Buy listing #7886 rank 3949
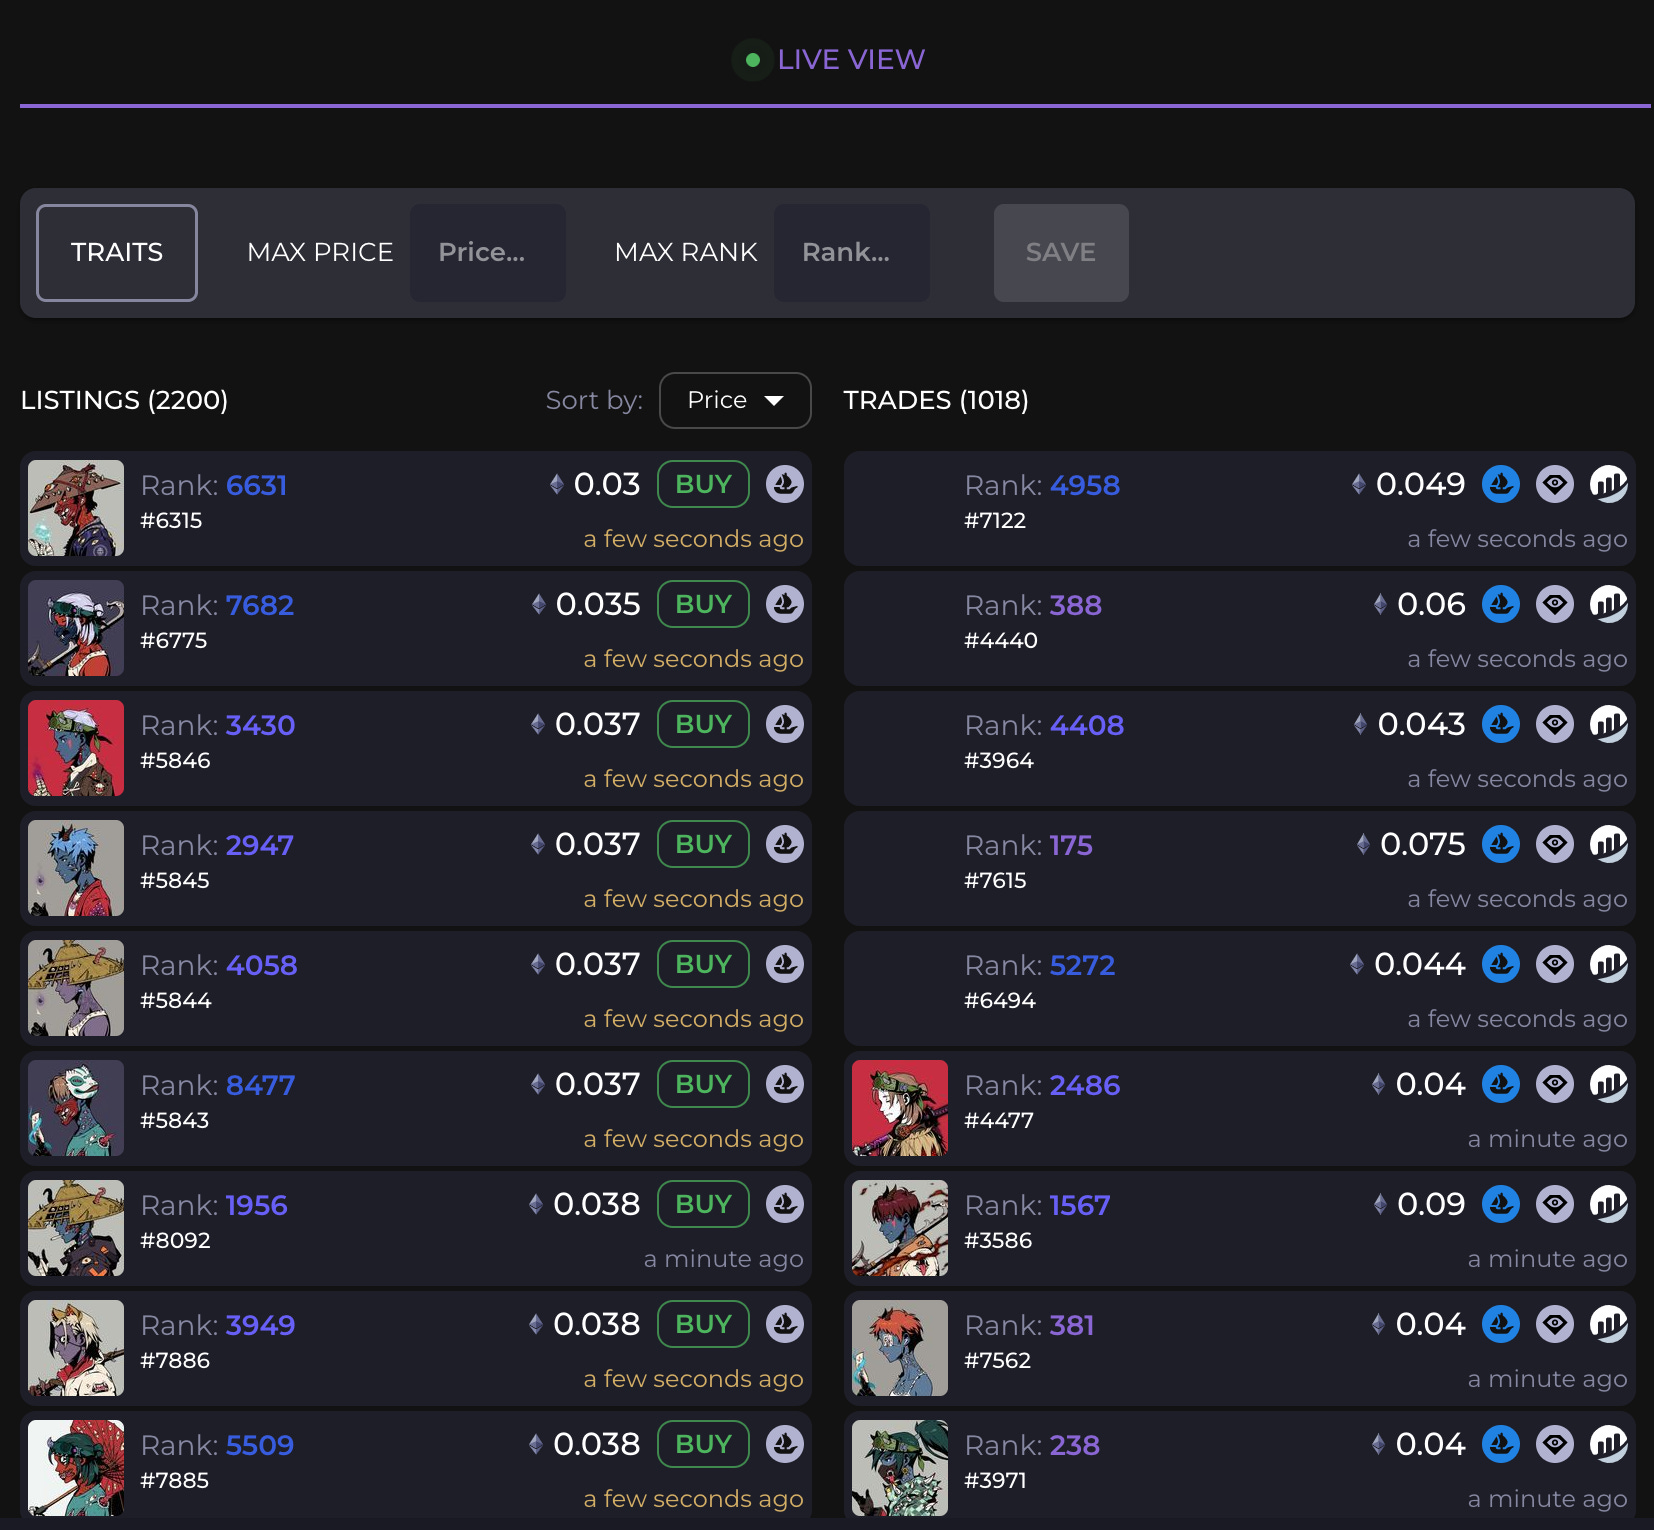1654x1530 pixels. pos(703,1324)
